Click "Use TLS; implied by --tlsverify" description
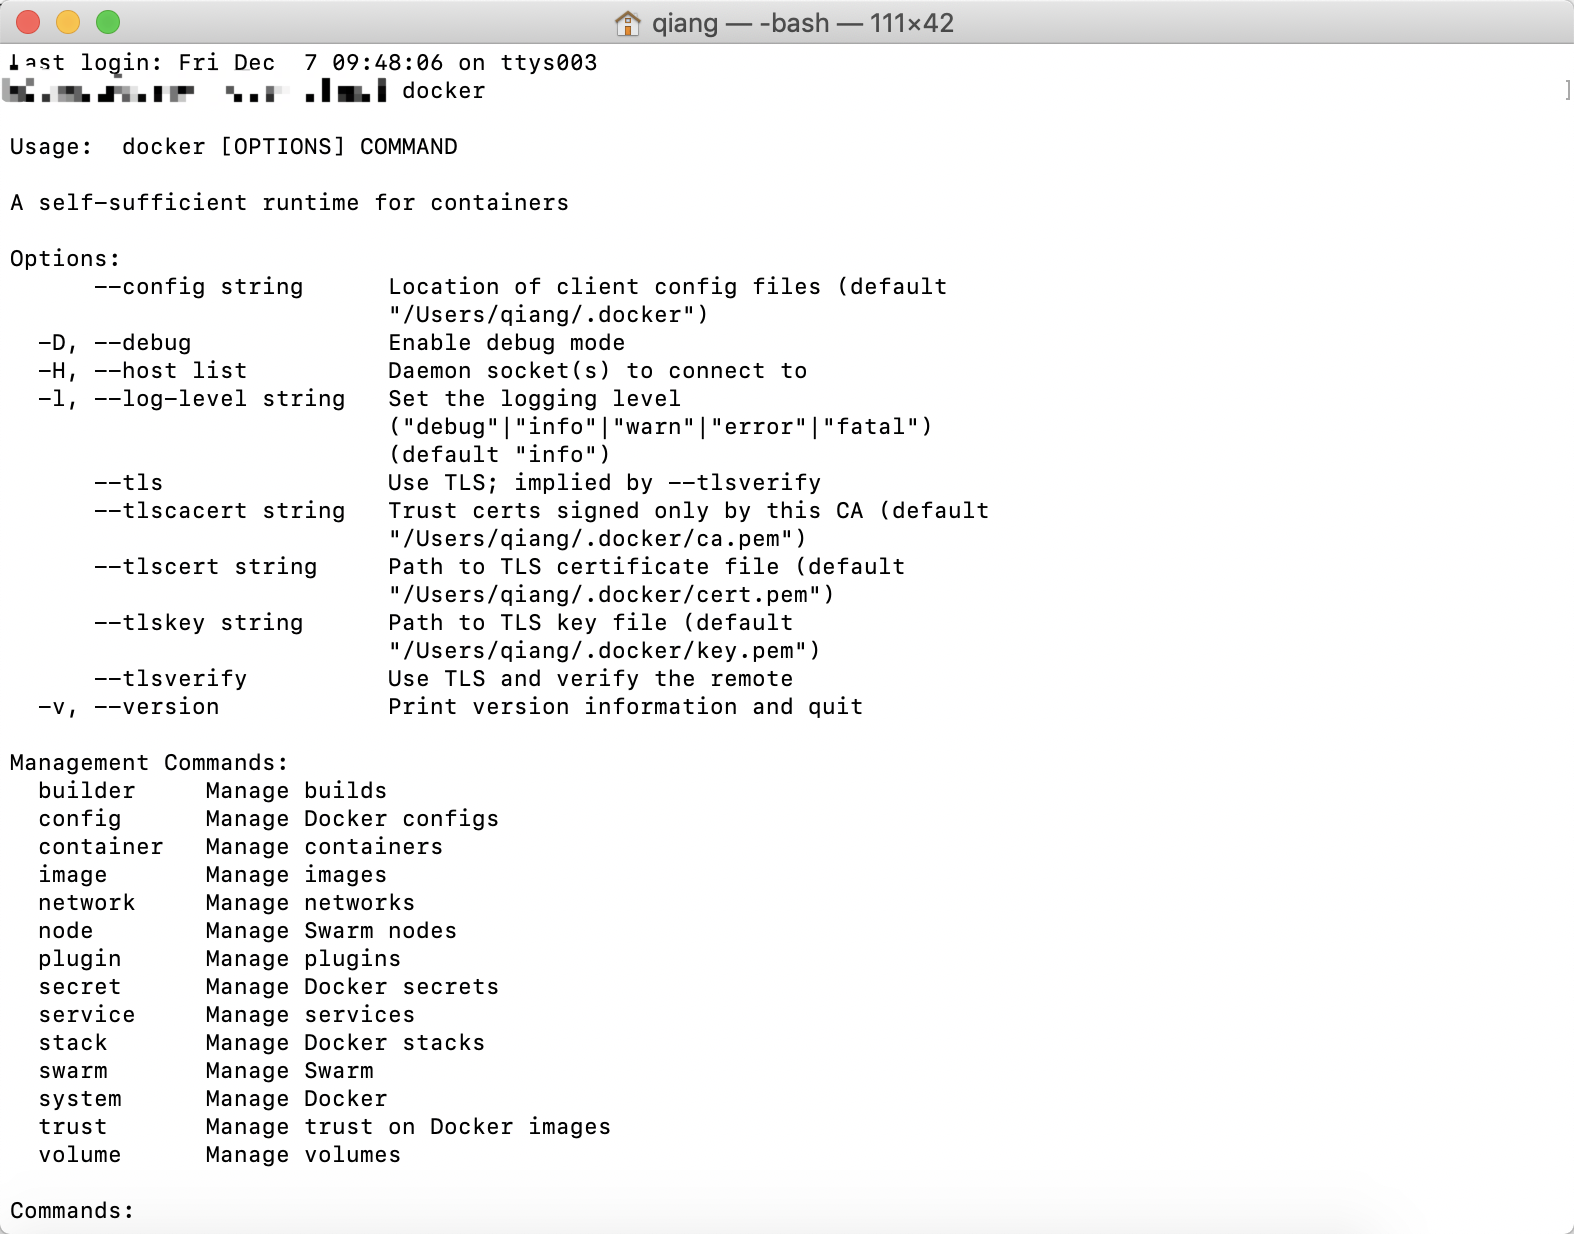Image resolution: width=1574 pixels, height=1234 pixels. 605,482
